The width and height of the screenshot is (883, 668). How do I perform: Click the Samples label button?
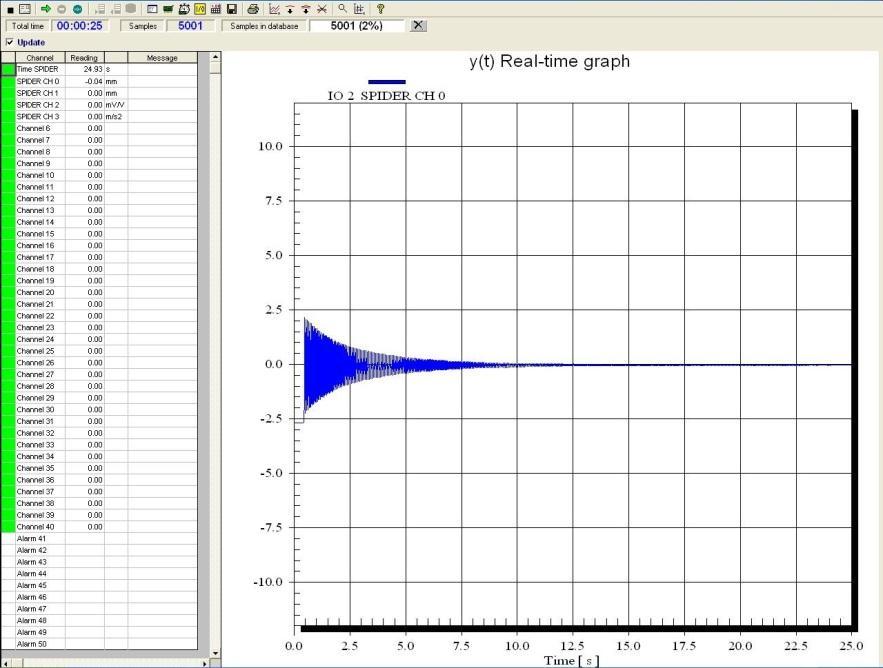click(x=142, y=26)
